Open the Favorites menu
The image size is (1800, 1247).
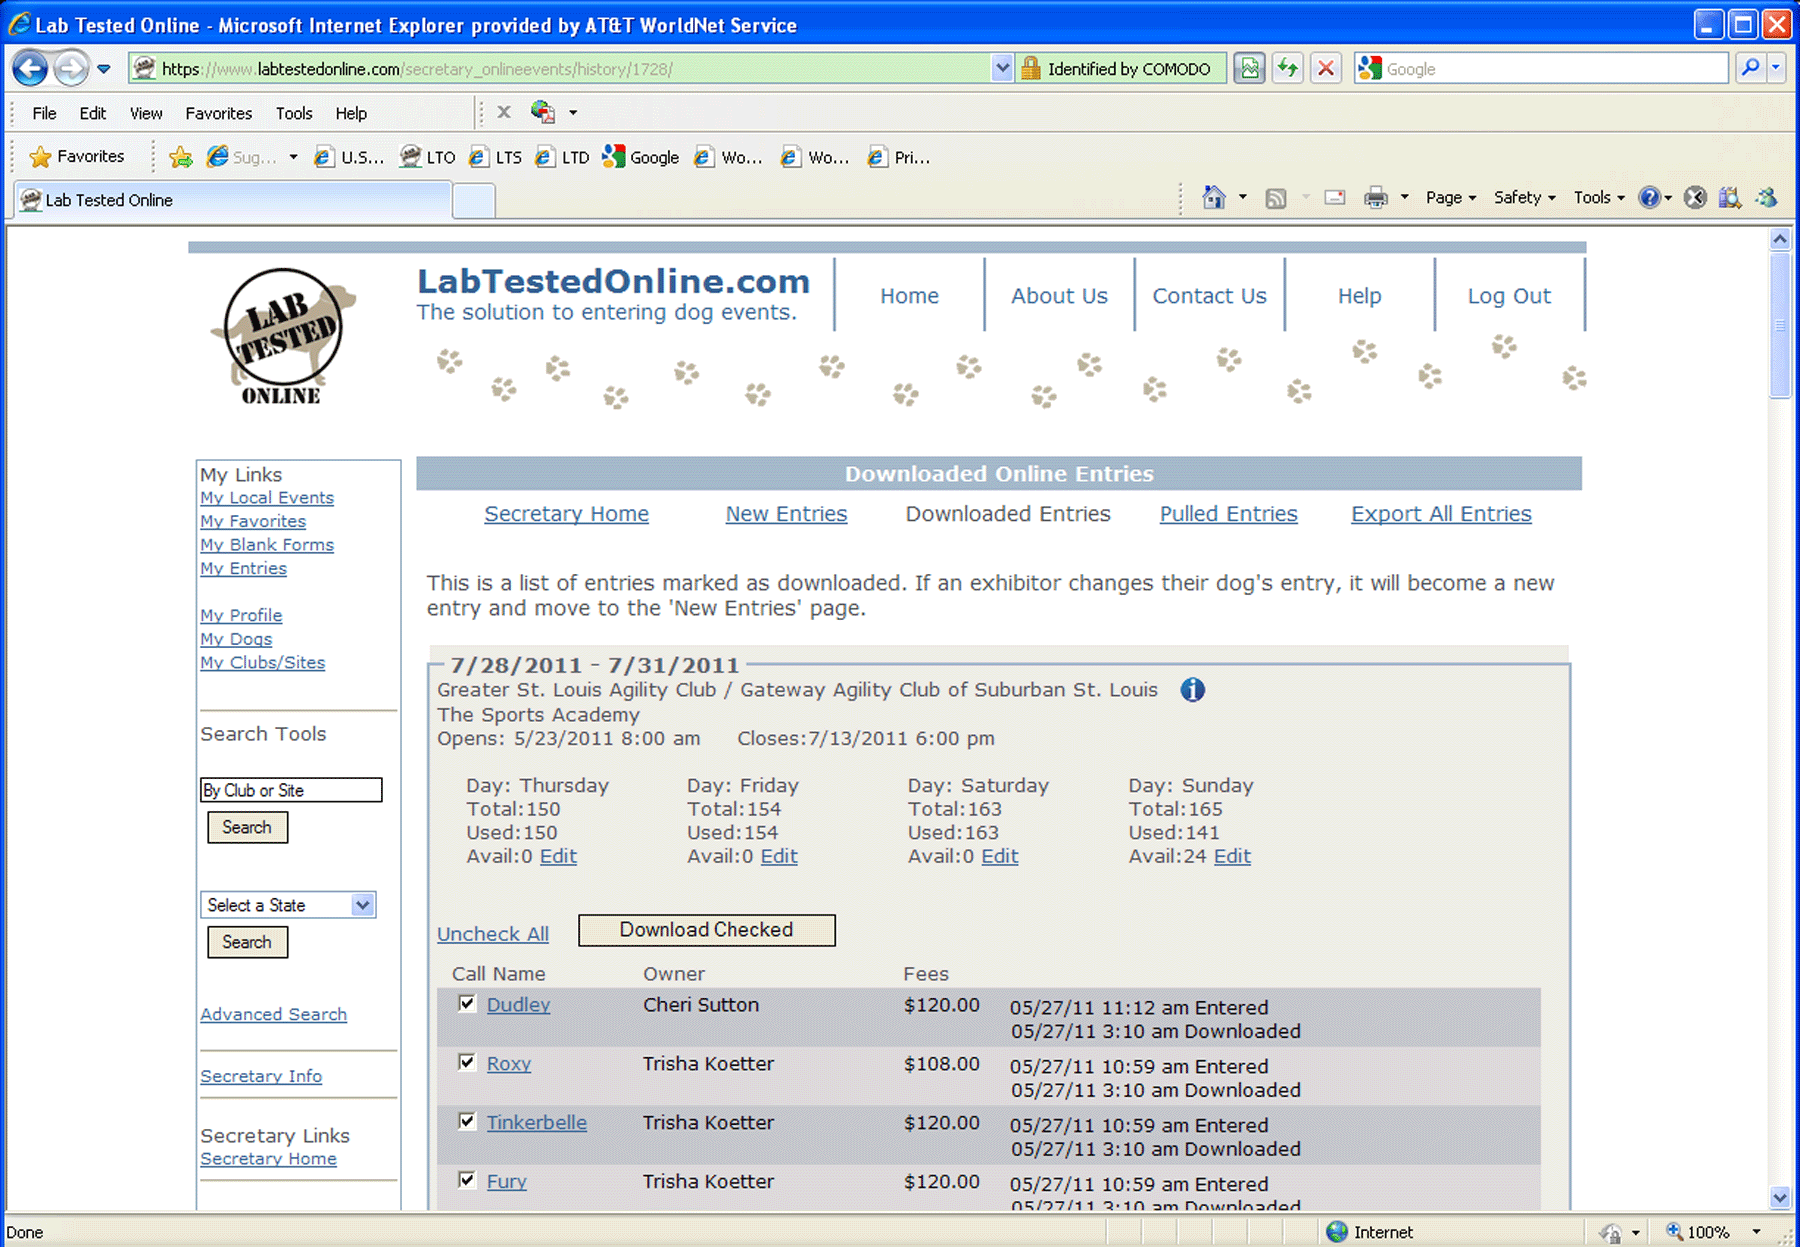coord(219,113)
